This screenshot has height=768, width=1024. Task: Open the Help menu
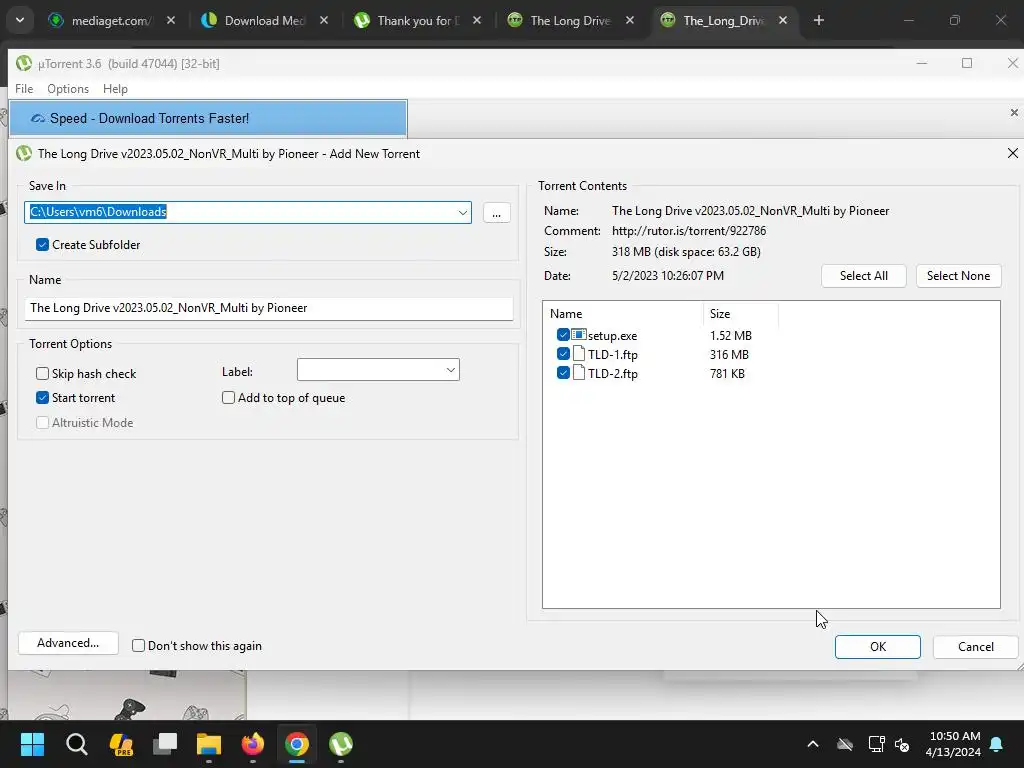[116, 89]
